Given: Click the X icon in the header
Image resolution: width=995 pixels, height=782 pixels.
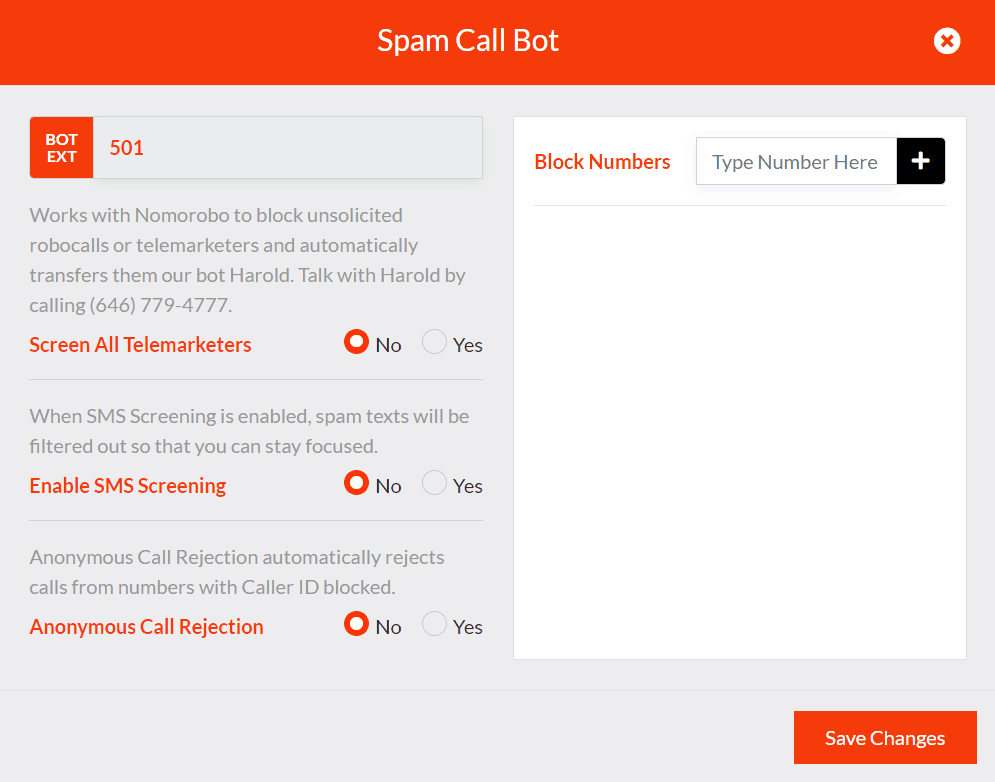Looking at the screenshot, I should [x=947, y=41].
